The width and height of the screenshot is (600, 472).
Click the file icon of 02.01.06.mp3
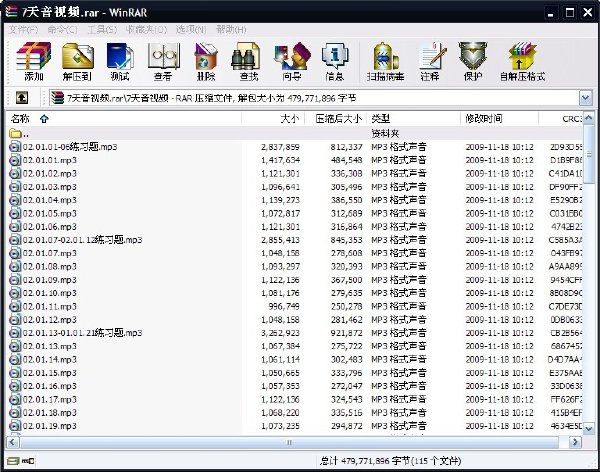click(15, 227)
